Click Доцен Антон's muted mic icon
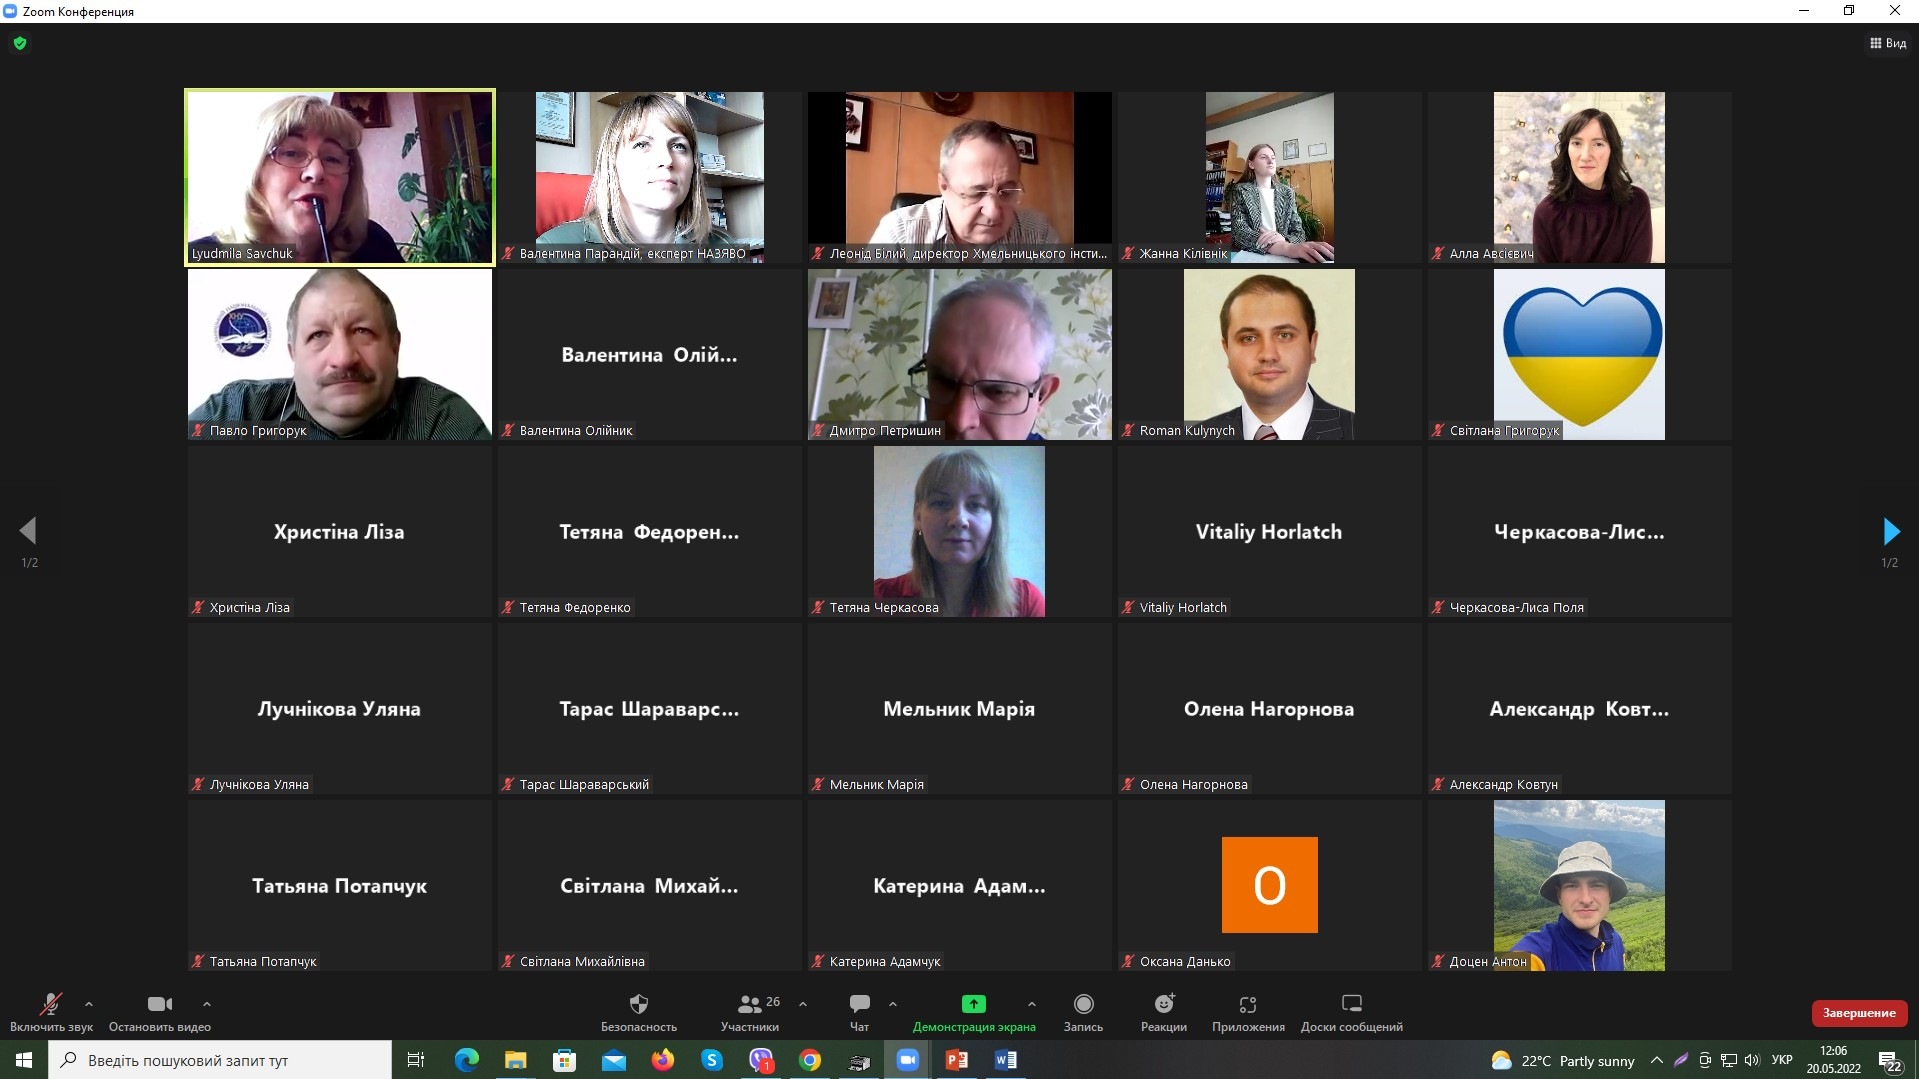This screenshot has height=1079, width=1919. coord(1439,962)
